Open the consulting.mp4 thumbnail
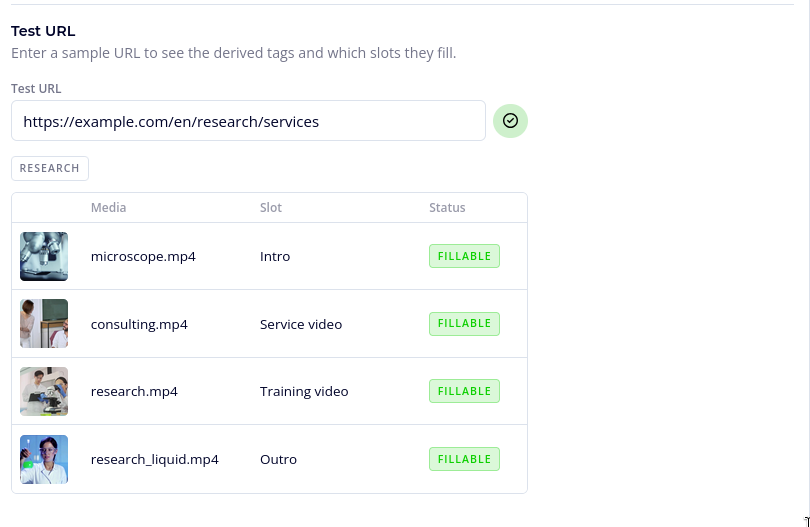This screenshot has width=810, height=527. (44, 323)
